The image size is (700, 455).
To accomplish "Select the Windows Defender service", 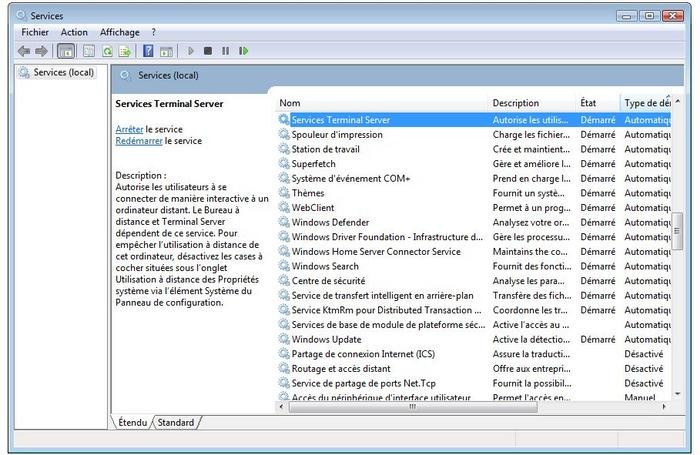I will point(474,222).
